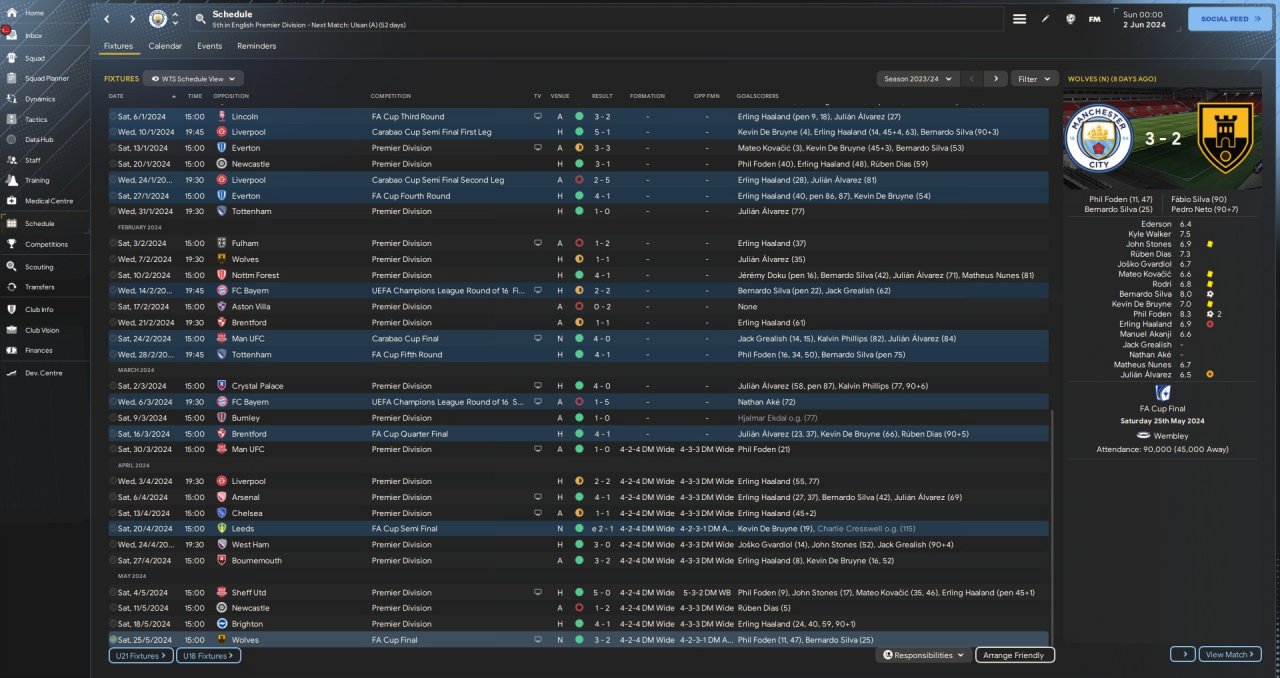
Task: Open Scouting from the sidebar
Action: 12,267
